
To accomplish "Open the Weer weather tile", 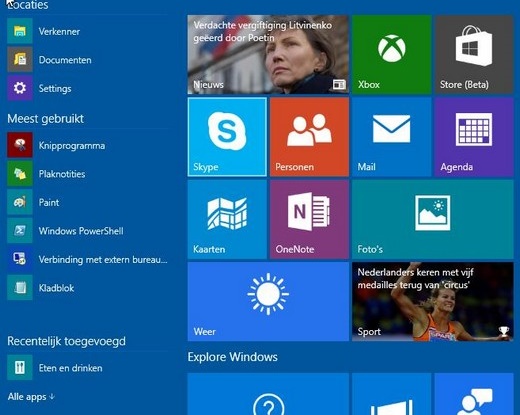I will point(268,302).
